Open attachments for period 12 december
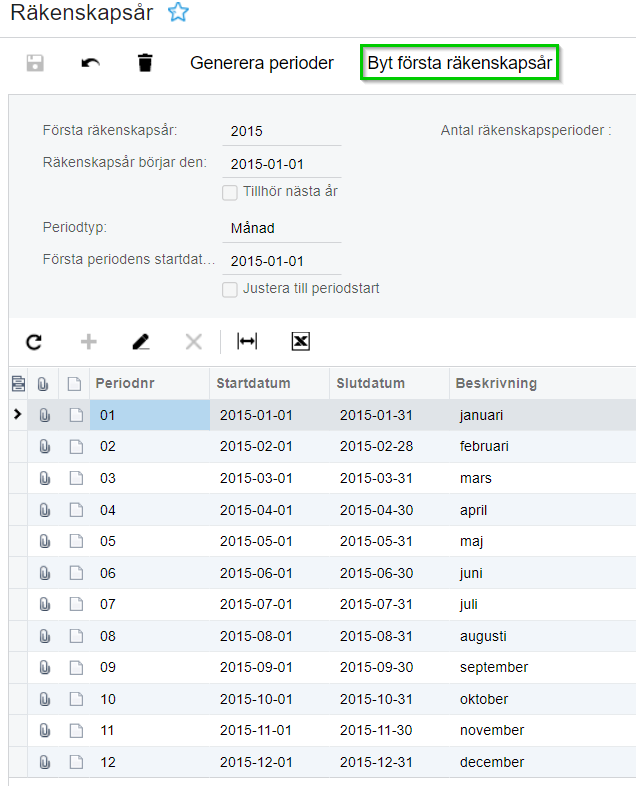Image resolution: width=636 pixels, height=786 pixels. (45, 762)
